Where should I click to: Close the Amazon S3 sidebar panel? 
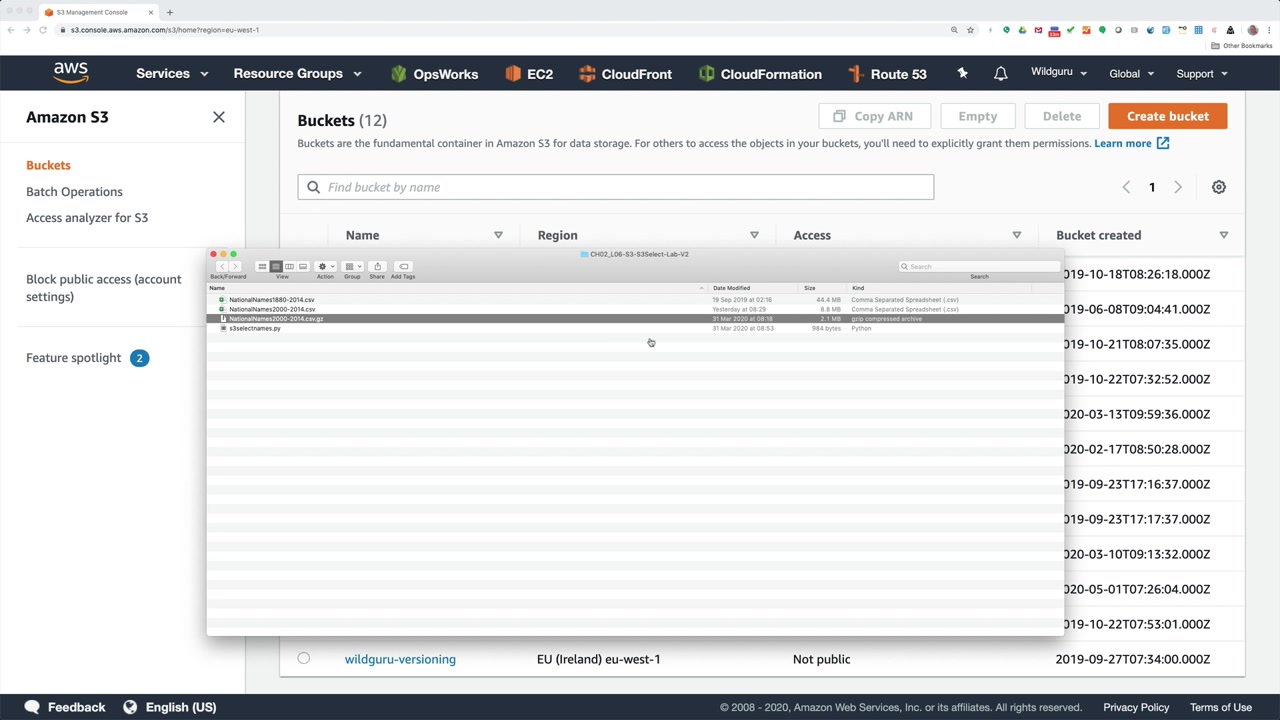tap(219, 117)
